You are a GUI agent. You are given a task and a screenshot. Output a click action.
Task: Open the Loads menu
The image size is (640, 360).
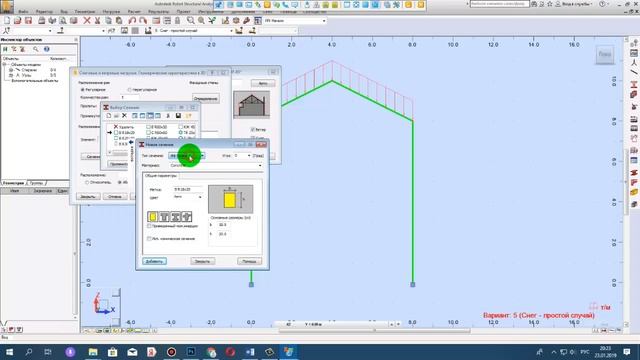[x=111, y=12]
